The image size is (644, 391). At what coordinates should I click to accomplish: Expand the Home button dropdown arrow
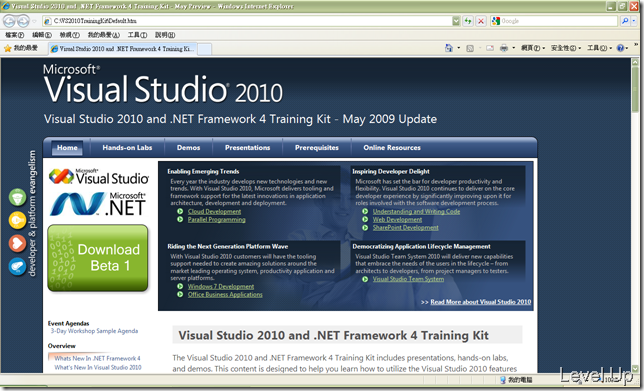pyautogui.click(x=459, y=48)
